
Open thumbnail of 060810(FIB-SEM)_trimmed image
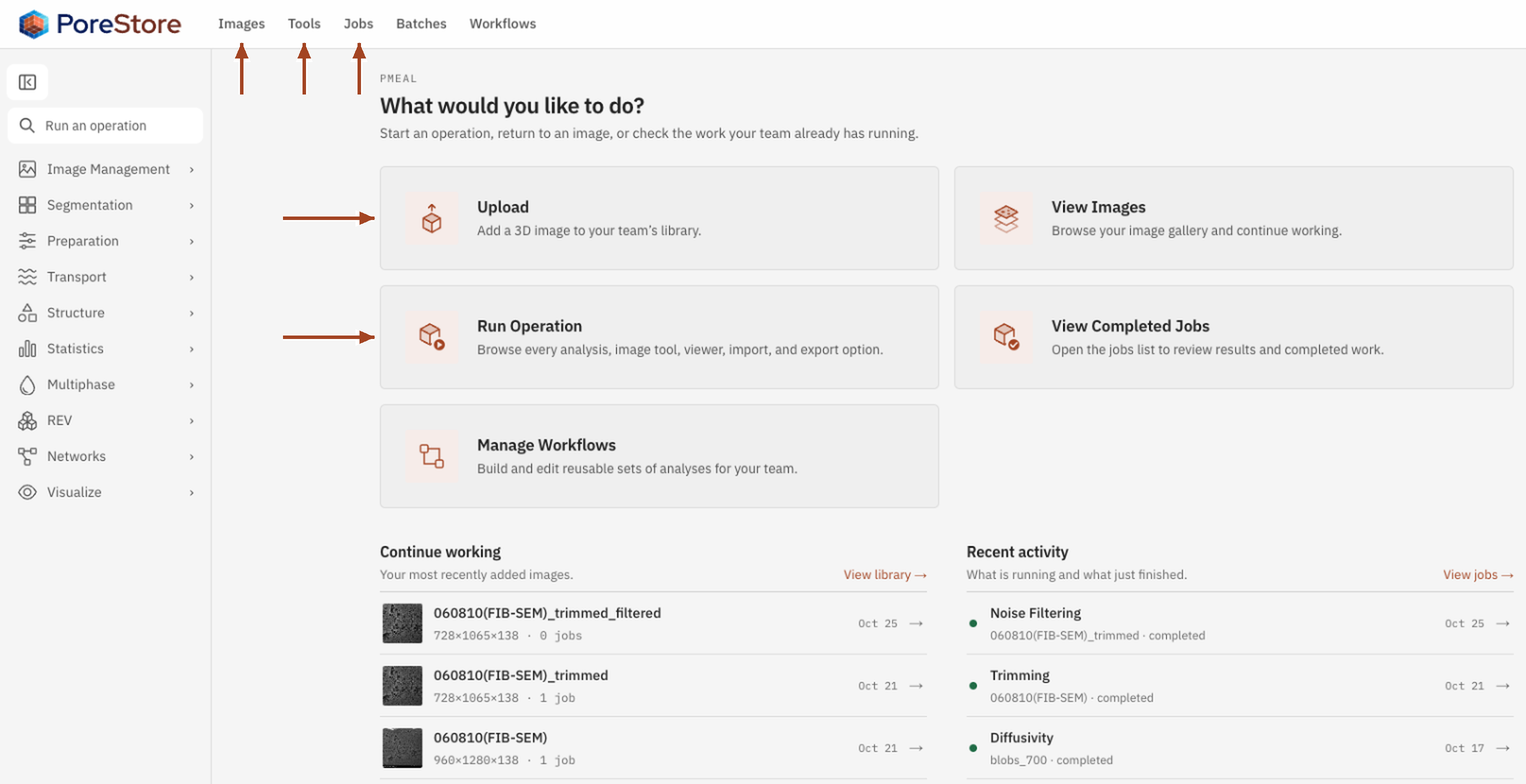(402, 686)
